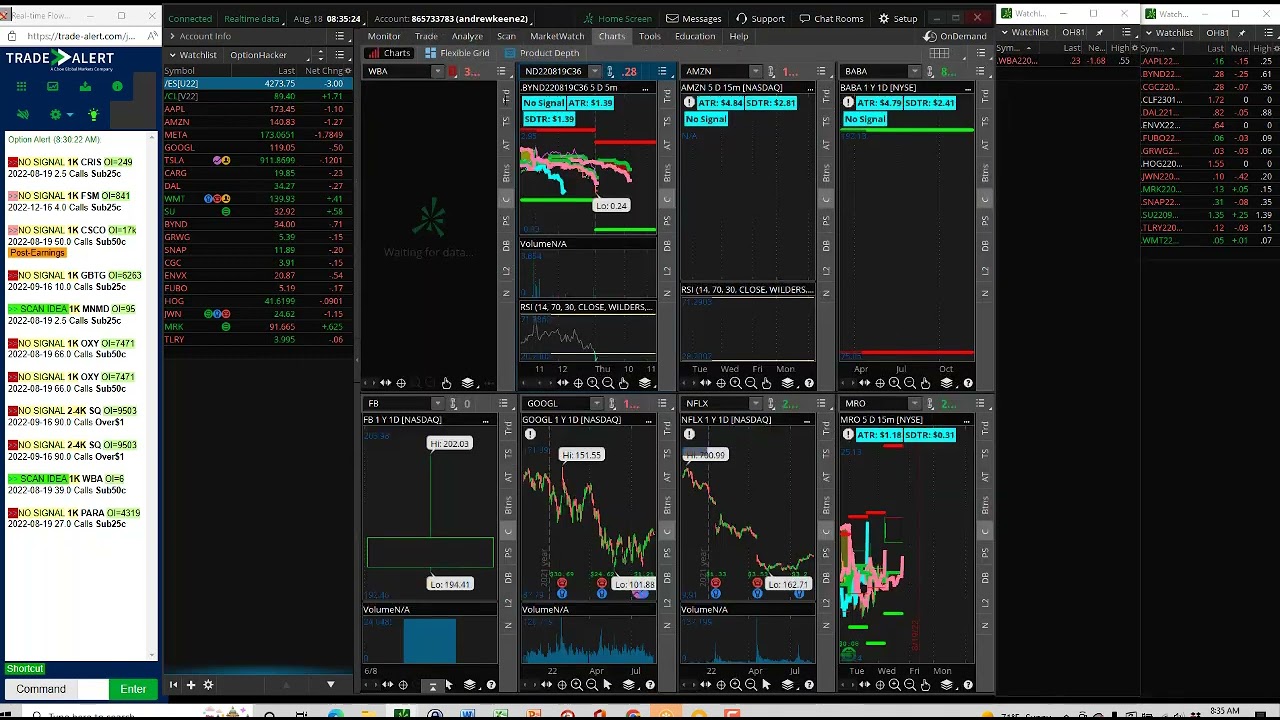Add a gadget with the plus icon
This screenshot has width=1280, height=720.
(190, 685)
